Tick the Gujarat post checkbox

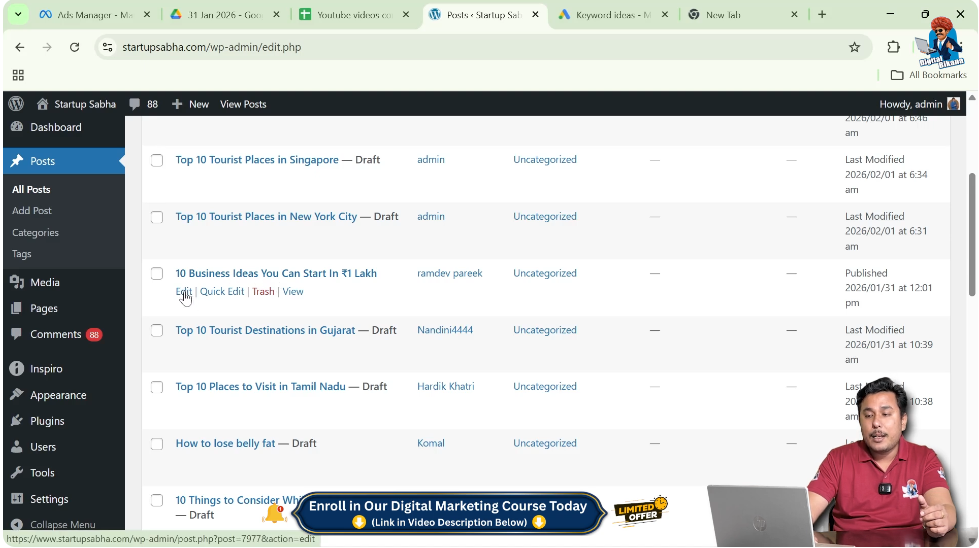157,331
